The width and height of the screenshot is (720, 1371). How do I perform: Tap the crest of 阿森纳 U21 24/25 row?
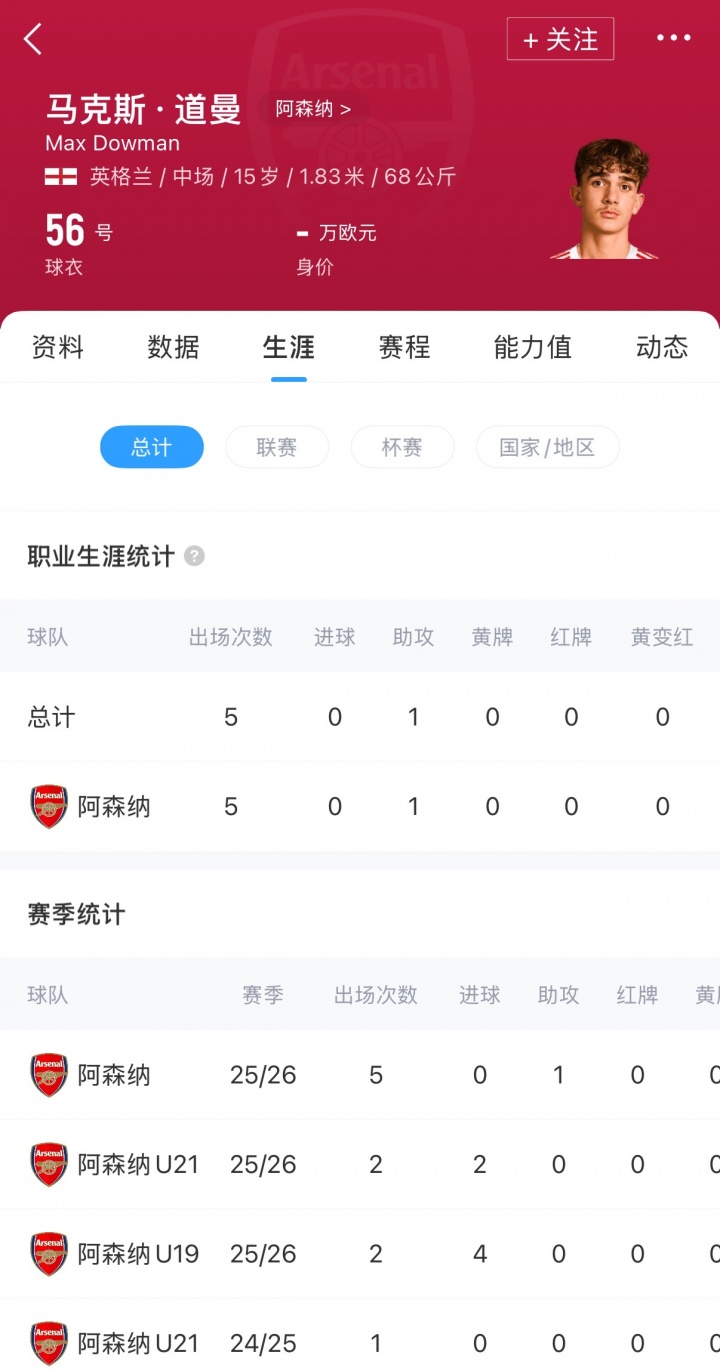point(48,1343)
